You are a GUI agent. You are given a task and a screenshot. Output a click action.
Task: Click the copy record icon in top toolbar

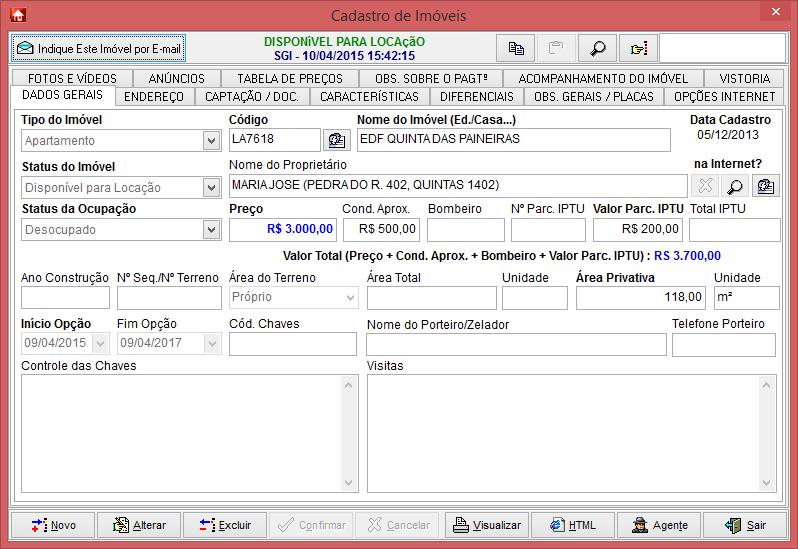[x=516, y=48]
